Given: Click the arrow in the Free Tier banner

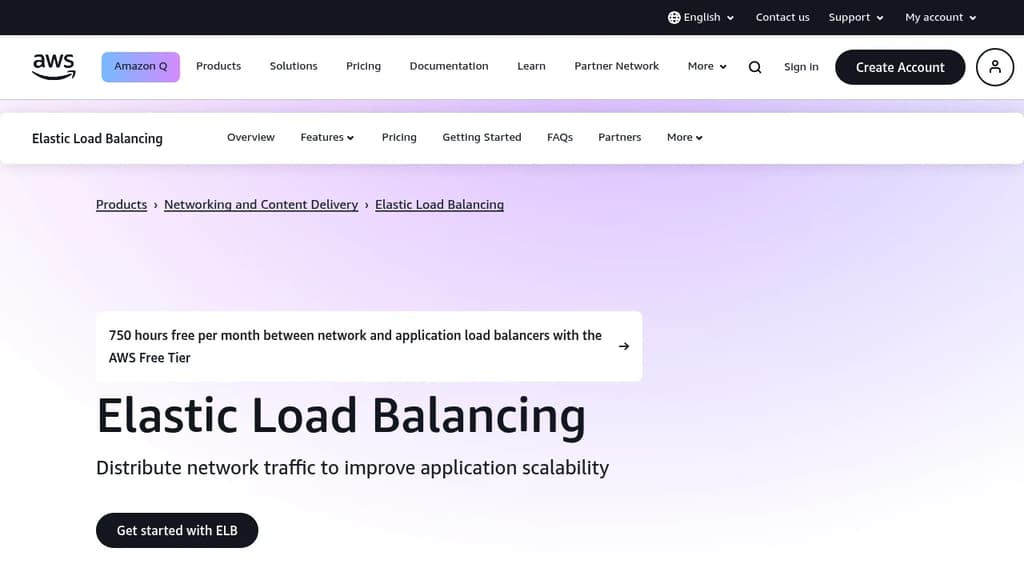Looking at the screenshot, I should coord(624,346).
